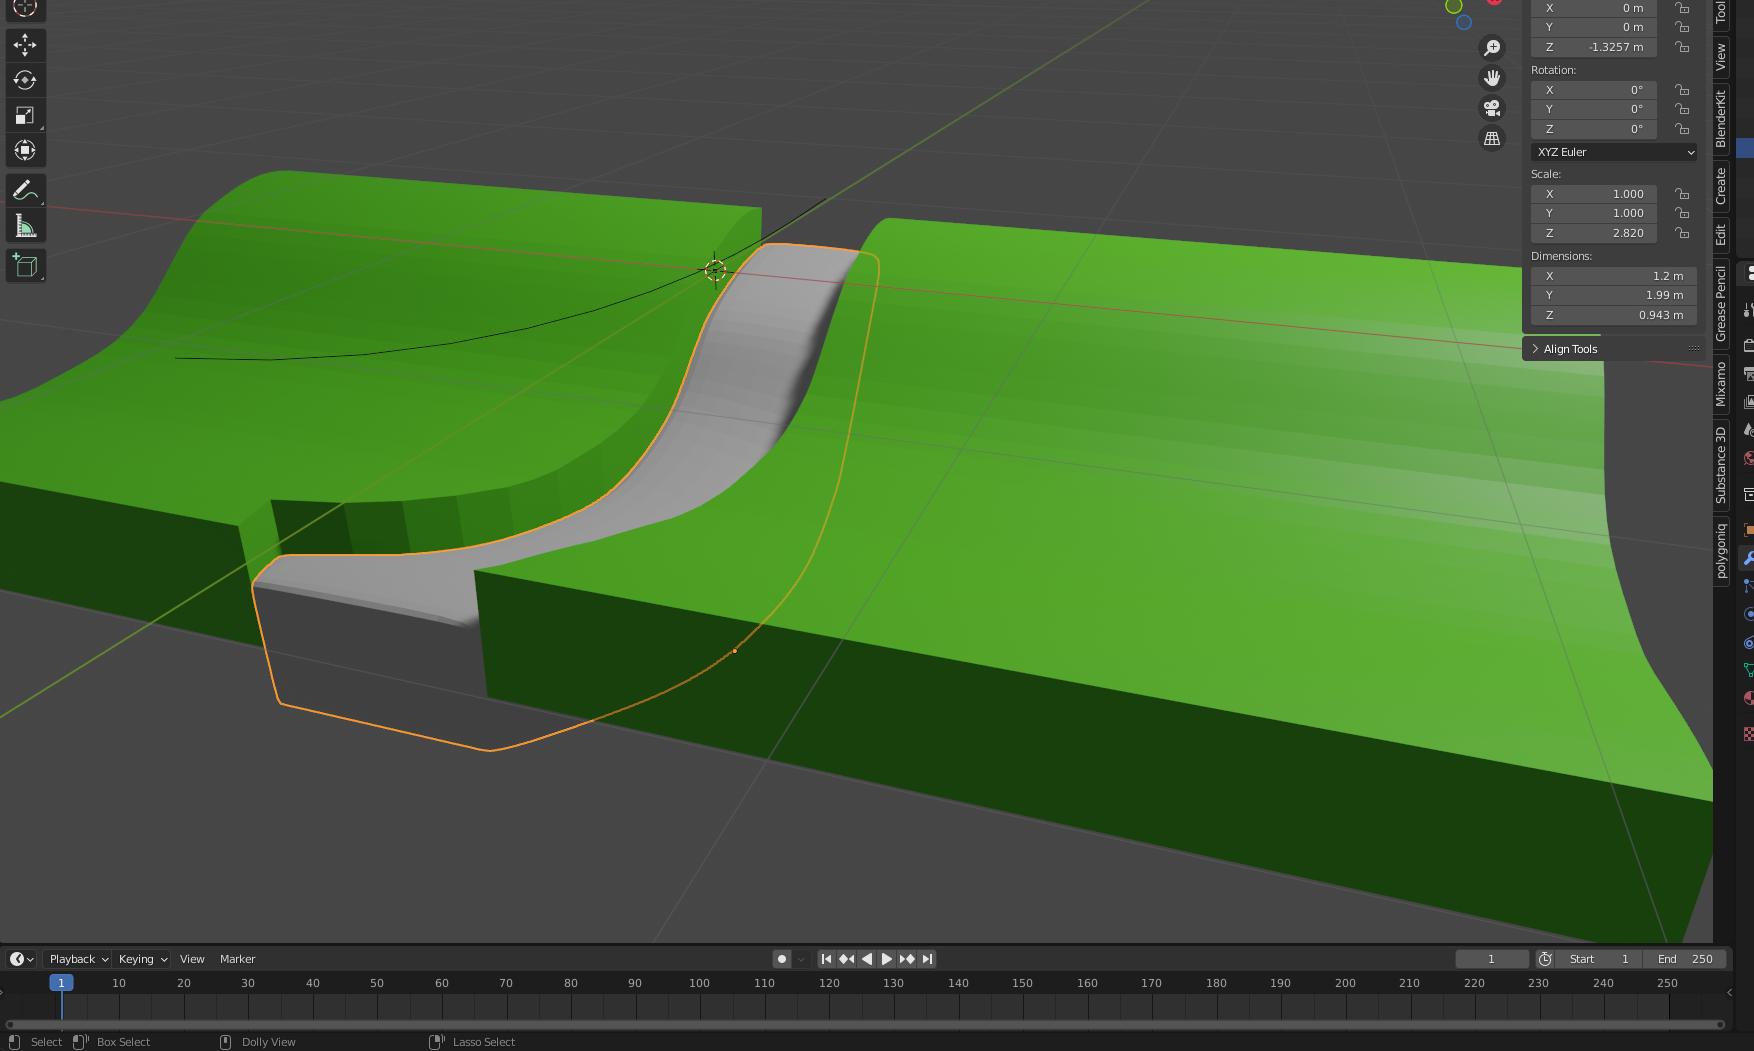Play the animation in reverse
Screen dimensions: 1754x1051
coord(866,959)
